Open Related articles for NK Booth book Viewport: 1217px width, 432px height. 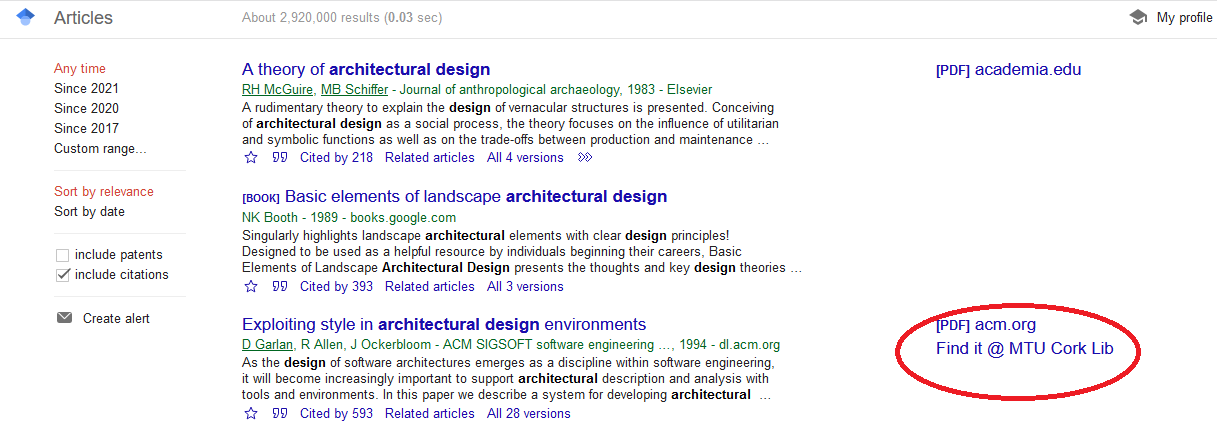click(x=430, y=287)
